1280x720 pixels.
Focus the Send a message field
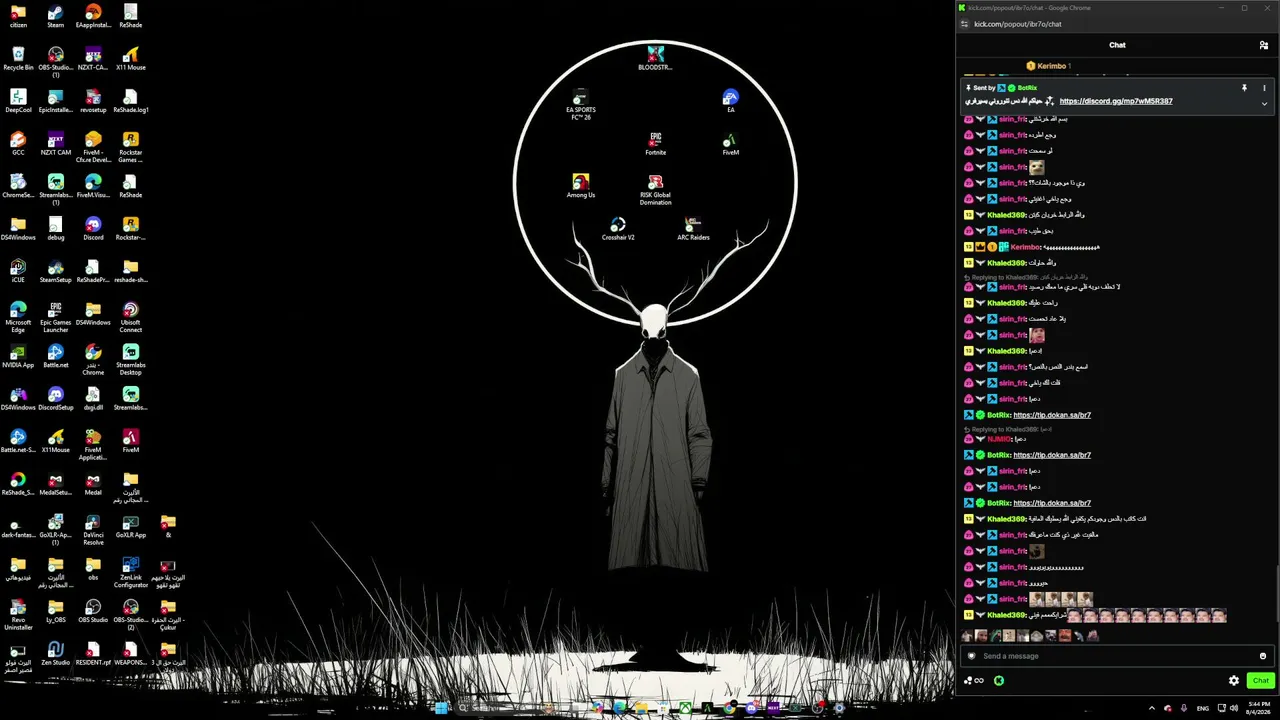(x=1116, y=656)
